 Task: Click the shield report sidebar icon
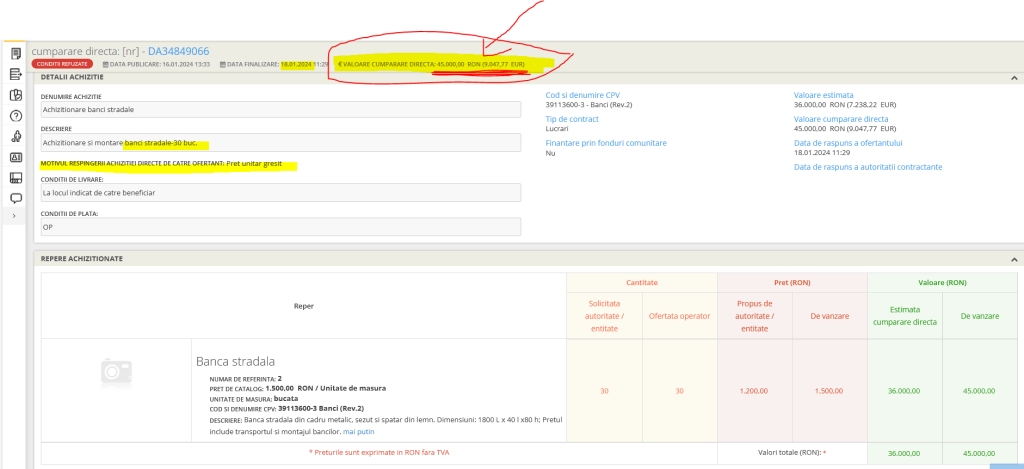pyautogui.click(x=15, y=95)
